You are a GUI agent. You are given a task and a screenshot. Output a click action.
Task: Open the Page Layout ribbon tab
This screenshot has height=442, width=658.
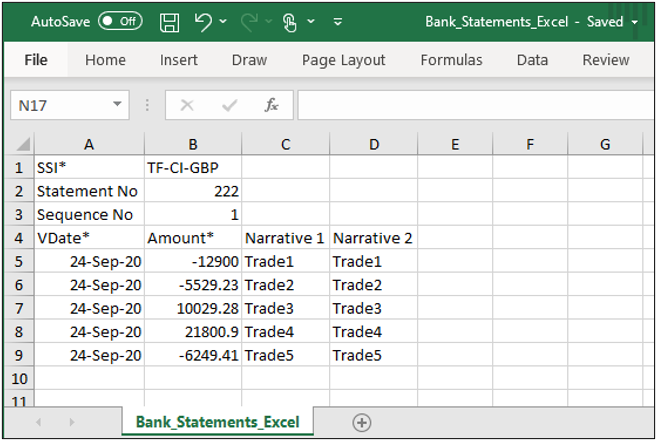click(343, 60)
